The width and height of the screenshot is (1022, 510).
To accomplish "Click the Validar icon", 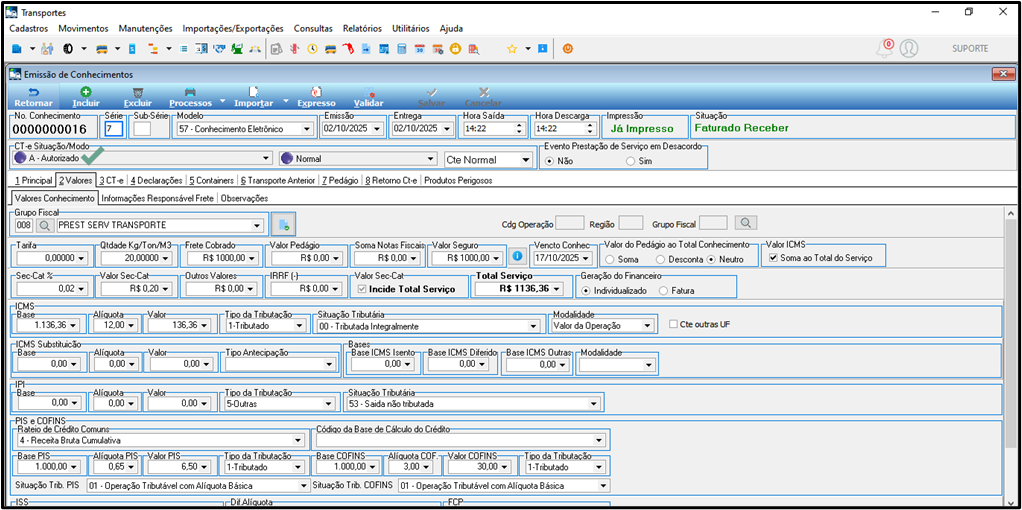I will pyautogui.click(x=368, y=93).
